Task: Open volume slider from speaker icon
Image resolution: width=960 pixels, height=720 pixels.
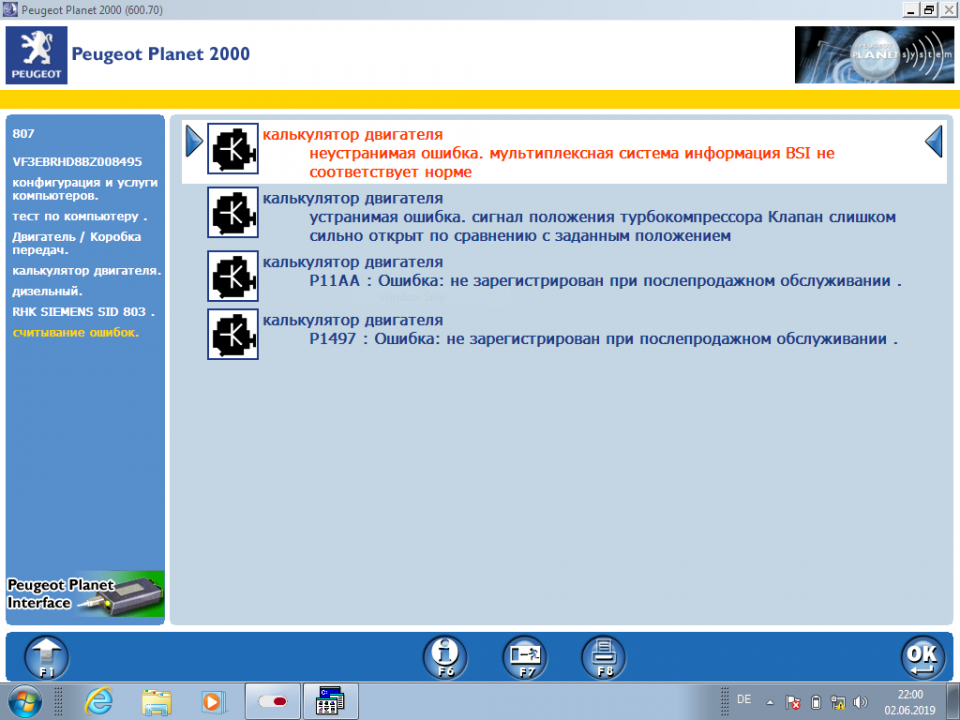Action: click(x=861, y=700)
